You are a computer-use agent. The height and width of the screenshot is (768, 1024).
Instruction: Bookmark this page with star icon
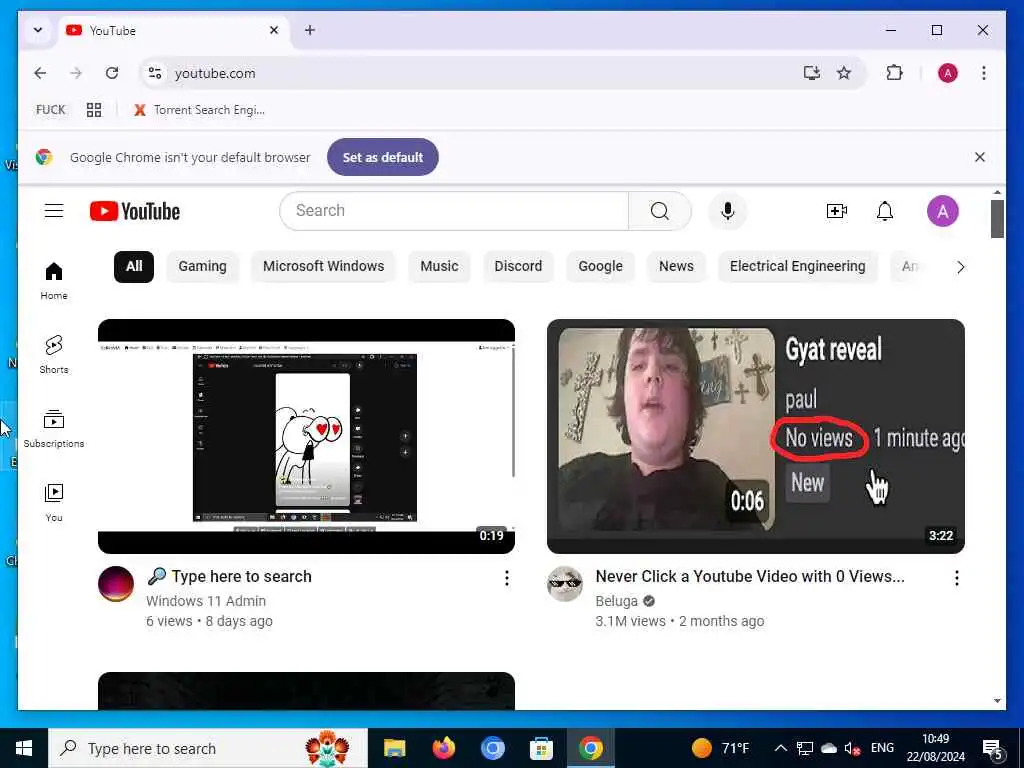844,73
